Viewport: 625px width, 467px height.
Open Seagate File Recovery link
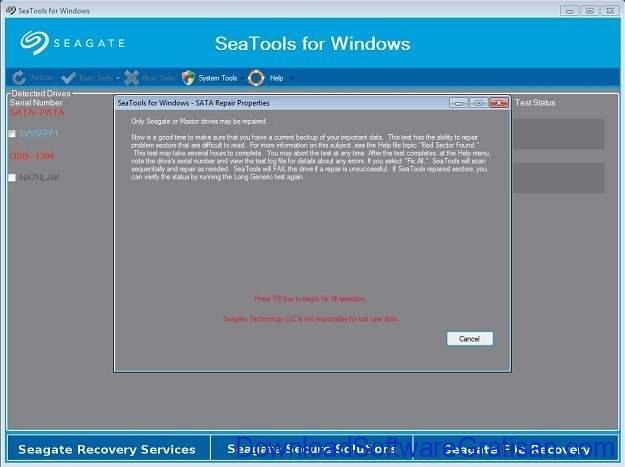pos(516,449)
